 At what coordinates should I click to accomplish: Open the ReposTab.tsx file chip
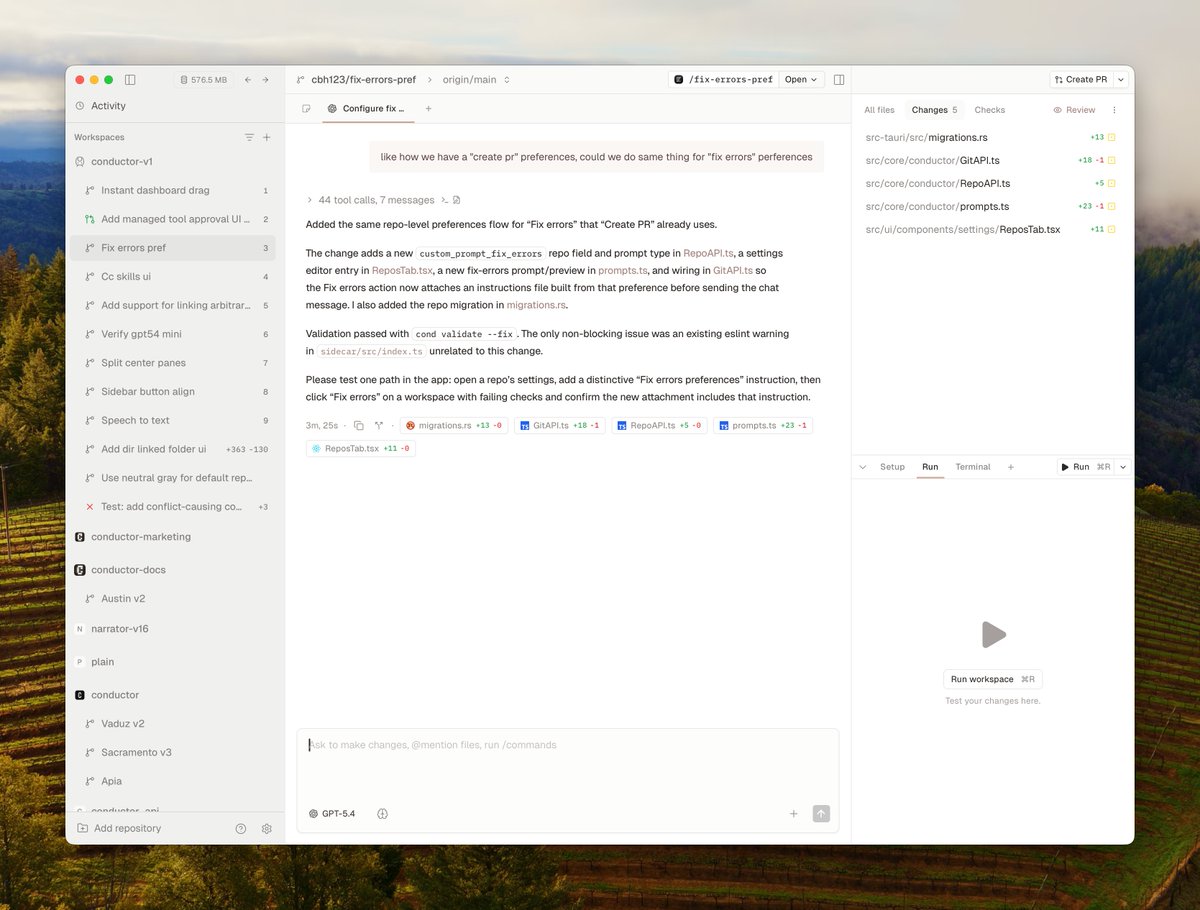(360, 449)
